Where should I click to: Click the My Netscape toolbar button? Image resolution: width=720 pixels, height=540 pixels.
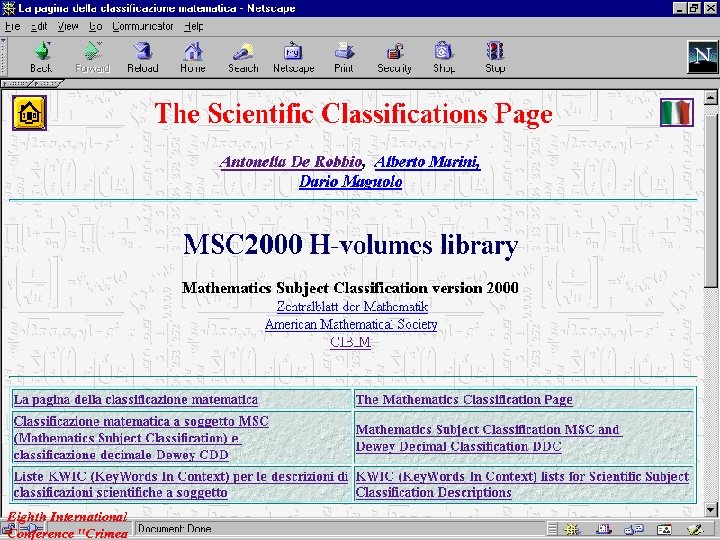point(293,57)
